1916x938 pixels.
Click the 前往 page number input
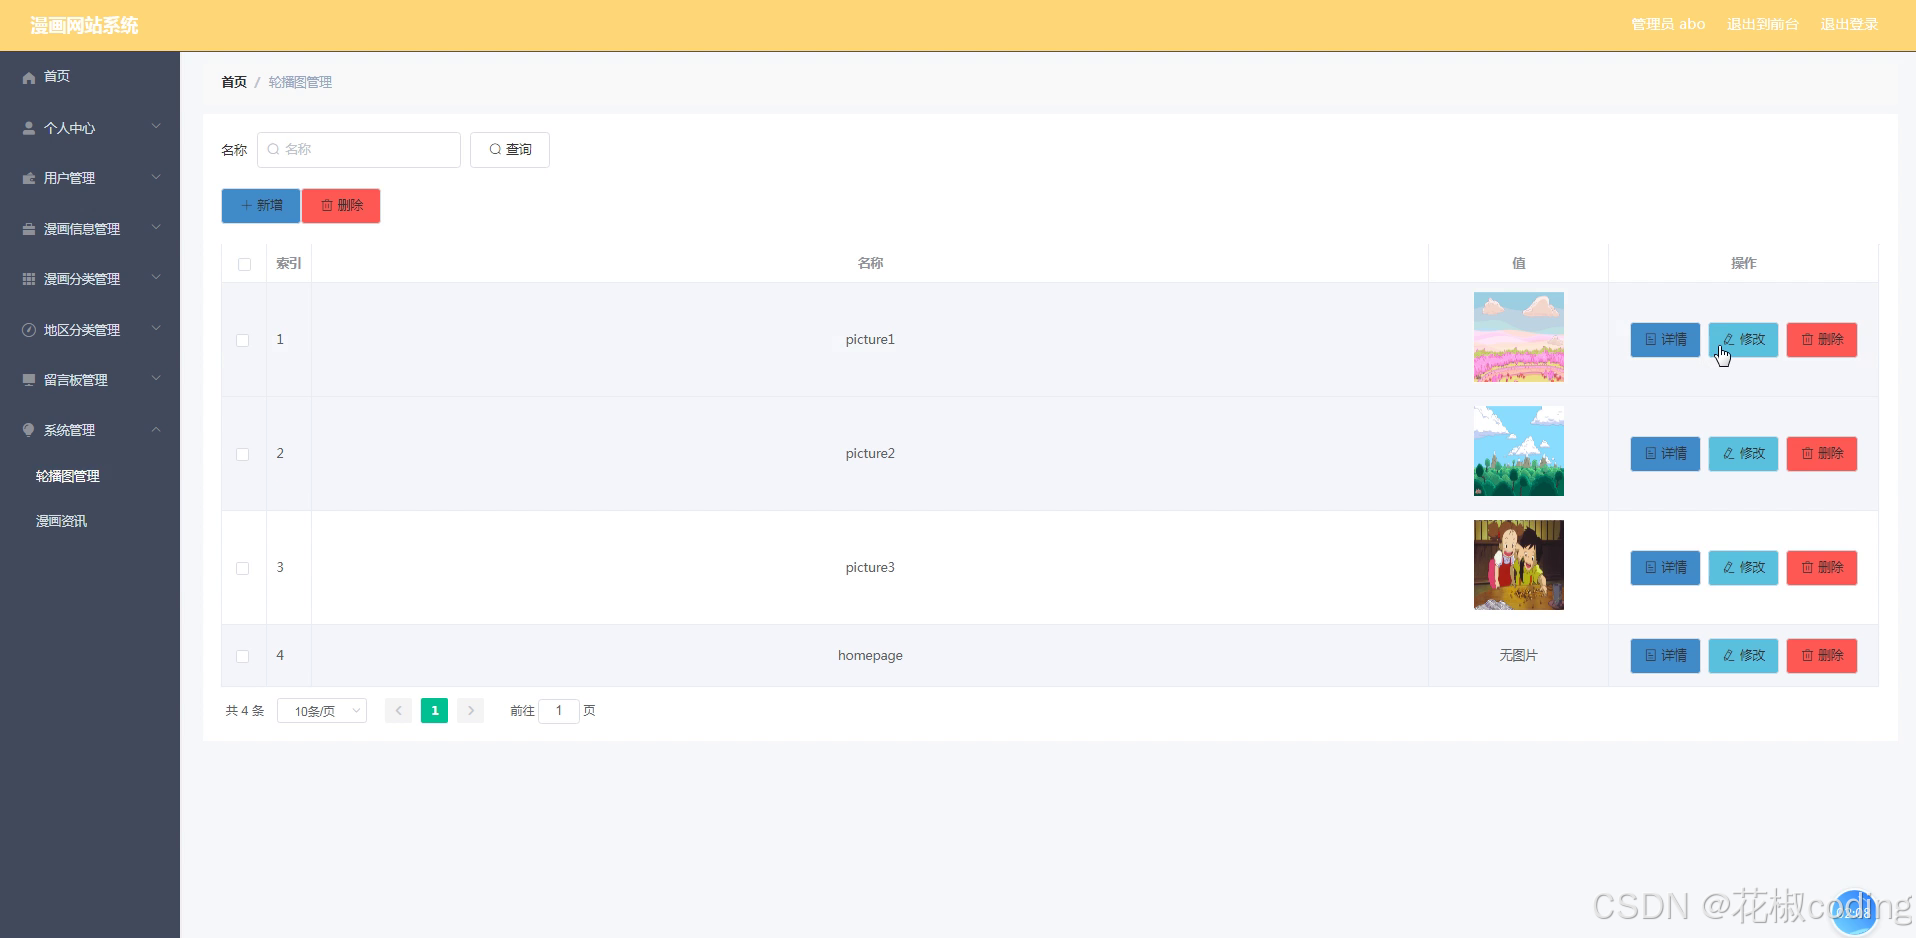point(559,711)
